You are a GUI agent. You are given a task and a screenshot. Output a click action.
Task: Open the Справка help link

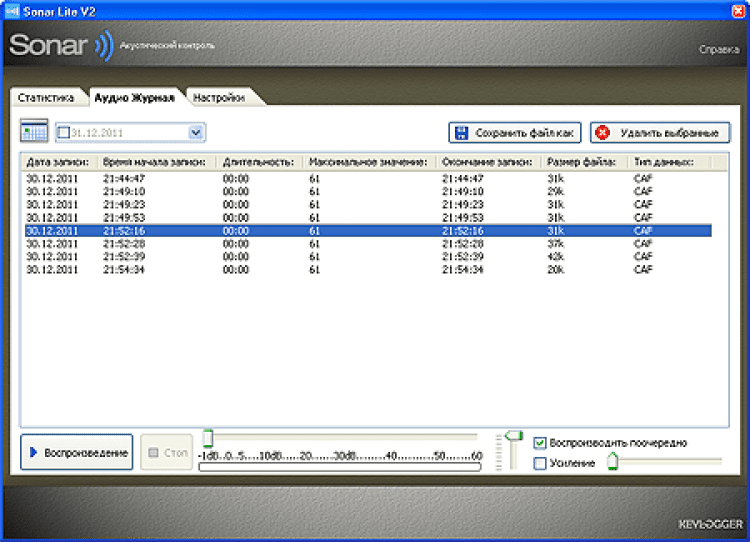[x=719, y=49]
